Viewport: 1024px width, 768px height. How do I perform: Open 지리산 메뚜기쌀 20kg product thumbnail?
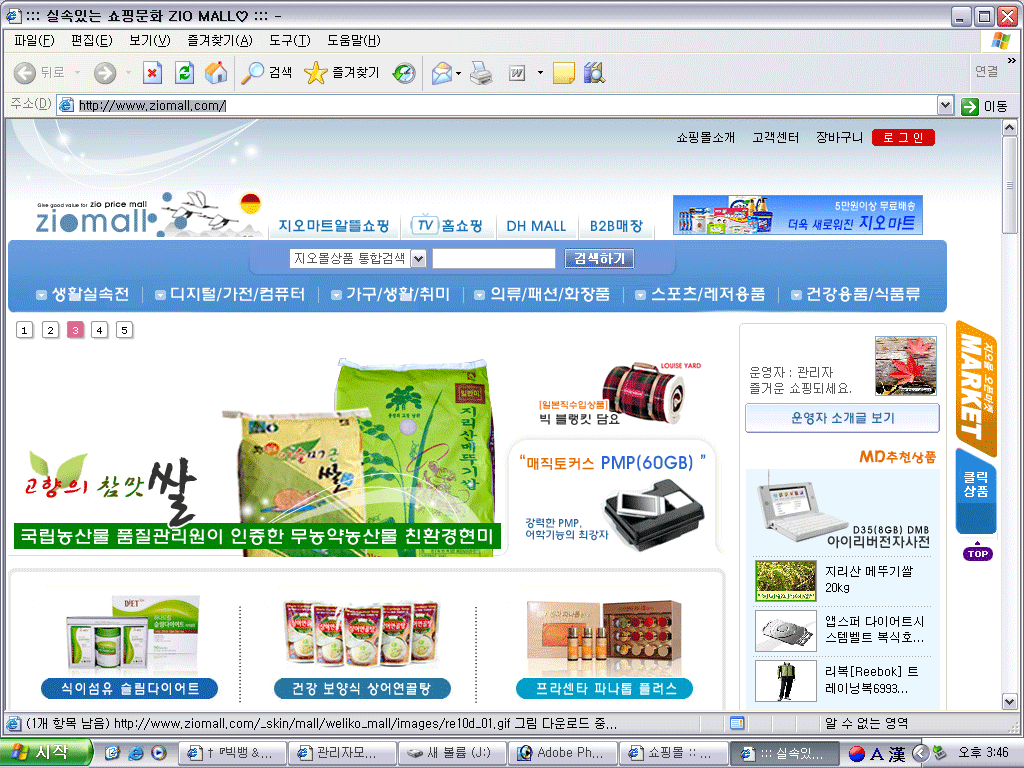[785, 581]
